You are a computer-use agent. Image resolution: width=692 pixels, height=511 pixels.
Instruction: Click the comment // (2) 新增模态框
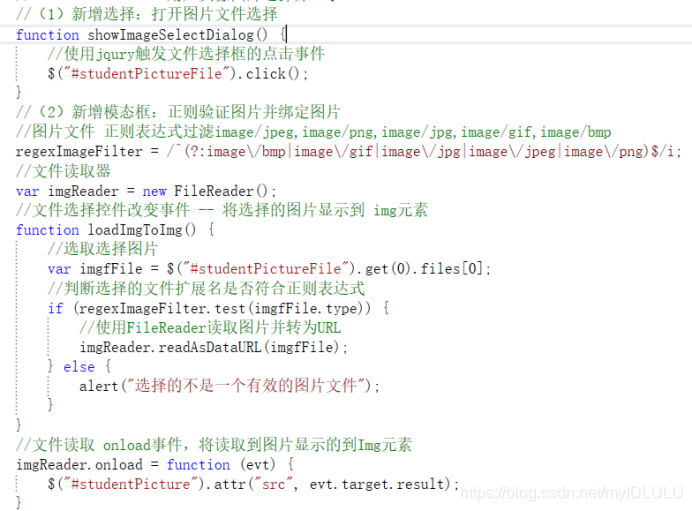coord(178,112)
